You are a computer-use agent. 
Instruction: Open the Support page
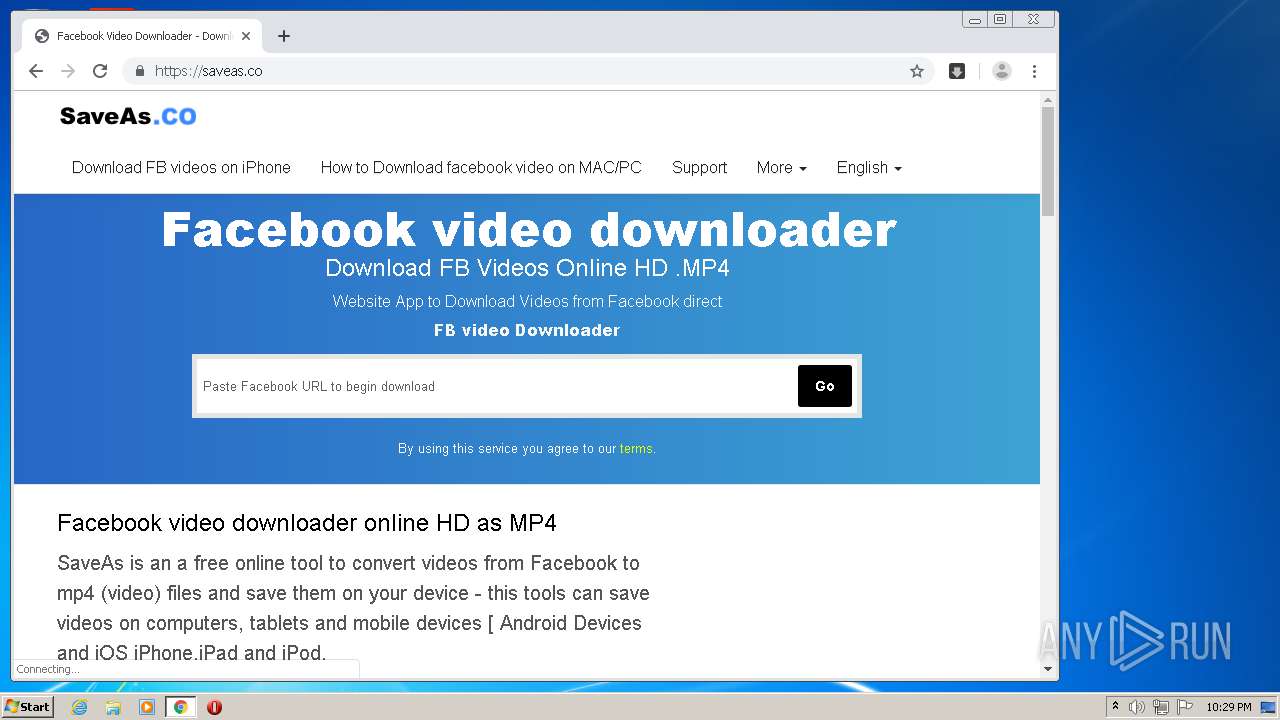(x=699, y=168)
